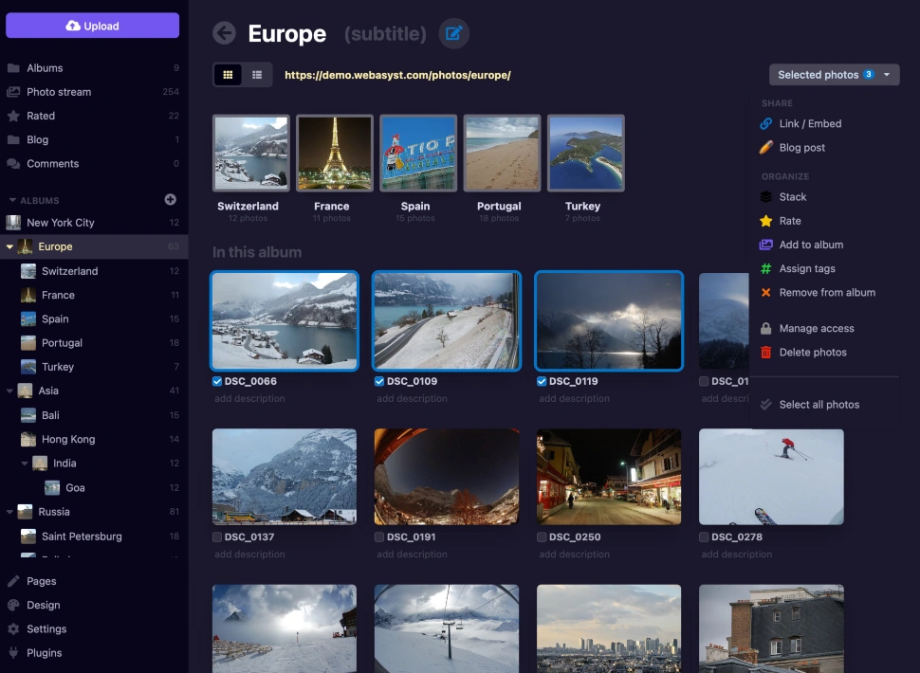Choose Add to album from menu

[x=810, y=245]
